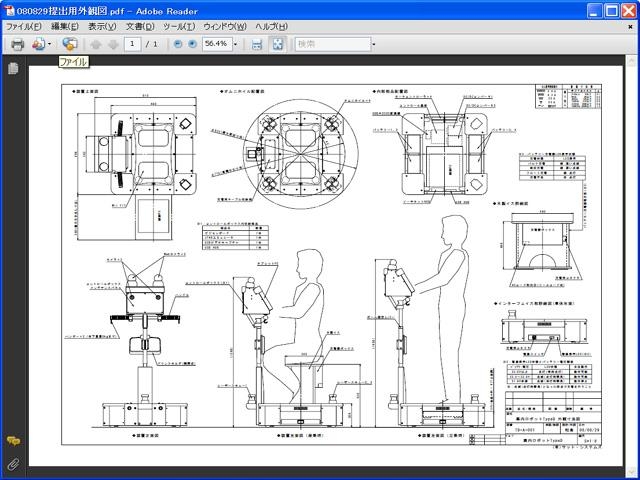Click the zoom in plus button
The height and width of the screenshot is (480, 640).
[192, 44]
